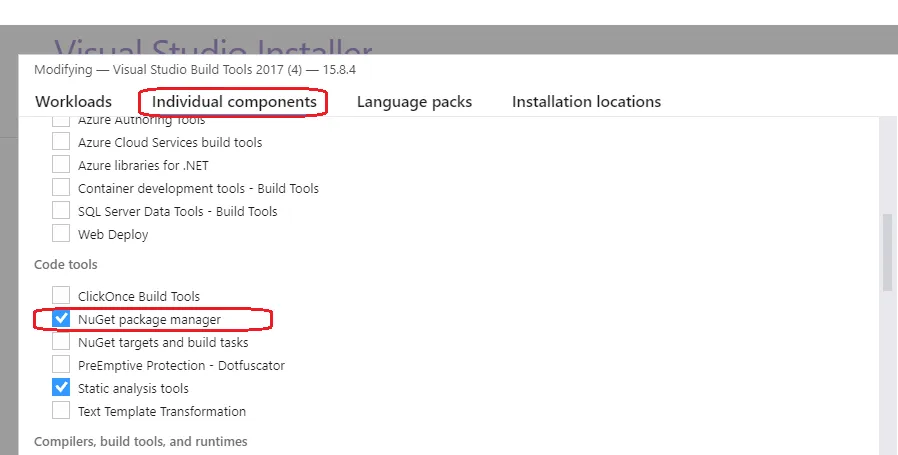Check SQL Server Data Tools - Build Tools
The image size is (898, 455).
click(61, 211)
